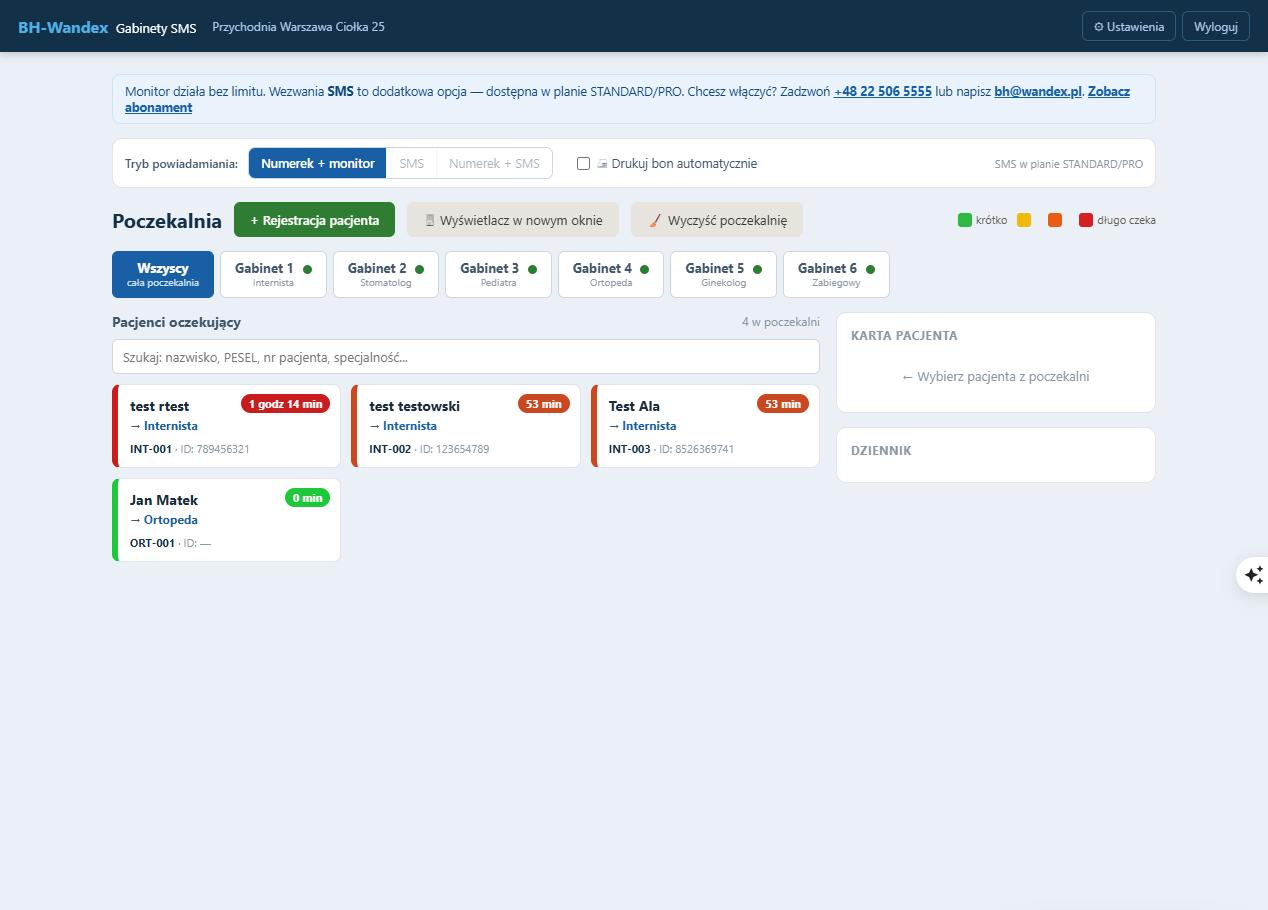
Task: Click the monitor icon on Wyświetlacz button
Action: [430, 220]
